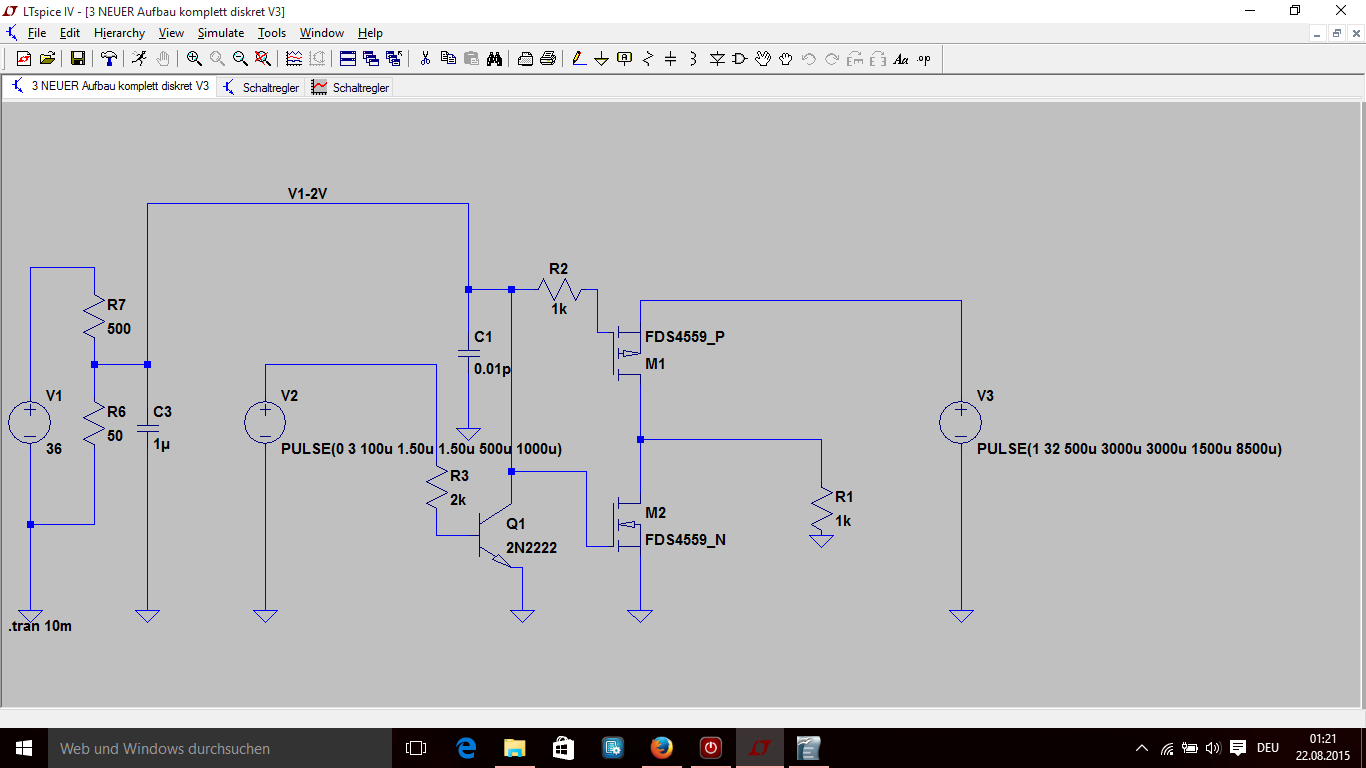This screenshot has width=1366, height=768.
Task: Pick the Resistor tool in toolbar
Action: coord(647,59)
